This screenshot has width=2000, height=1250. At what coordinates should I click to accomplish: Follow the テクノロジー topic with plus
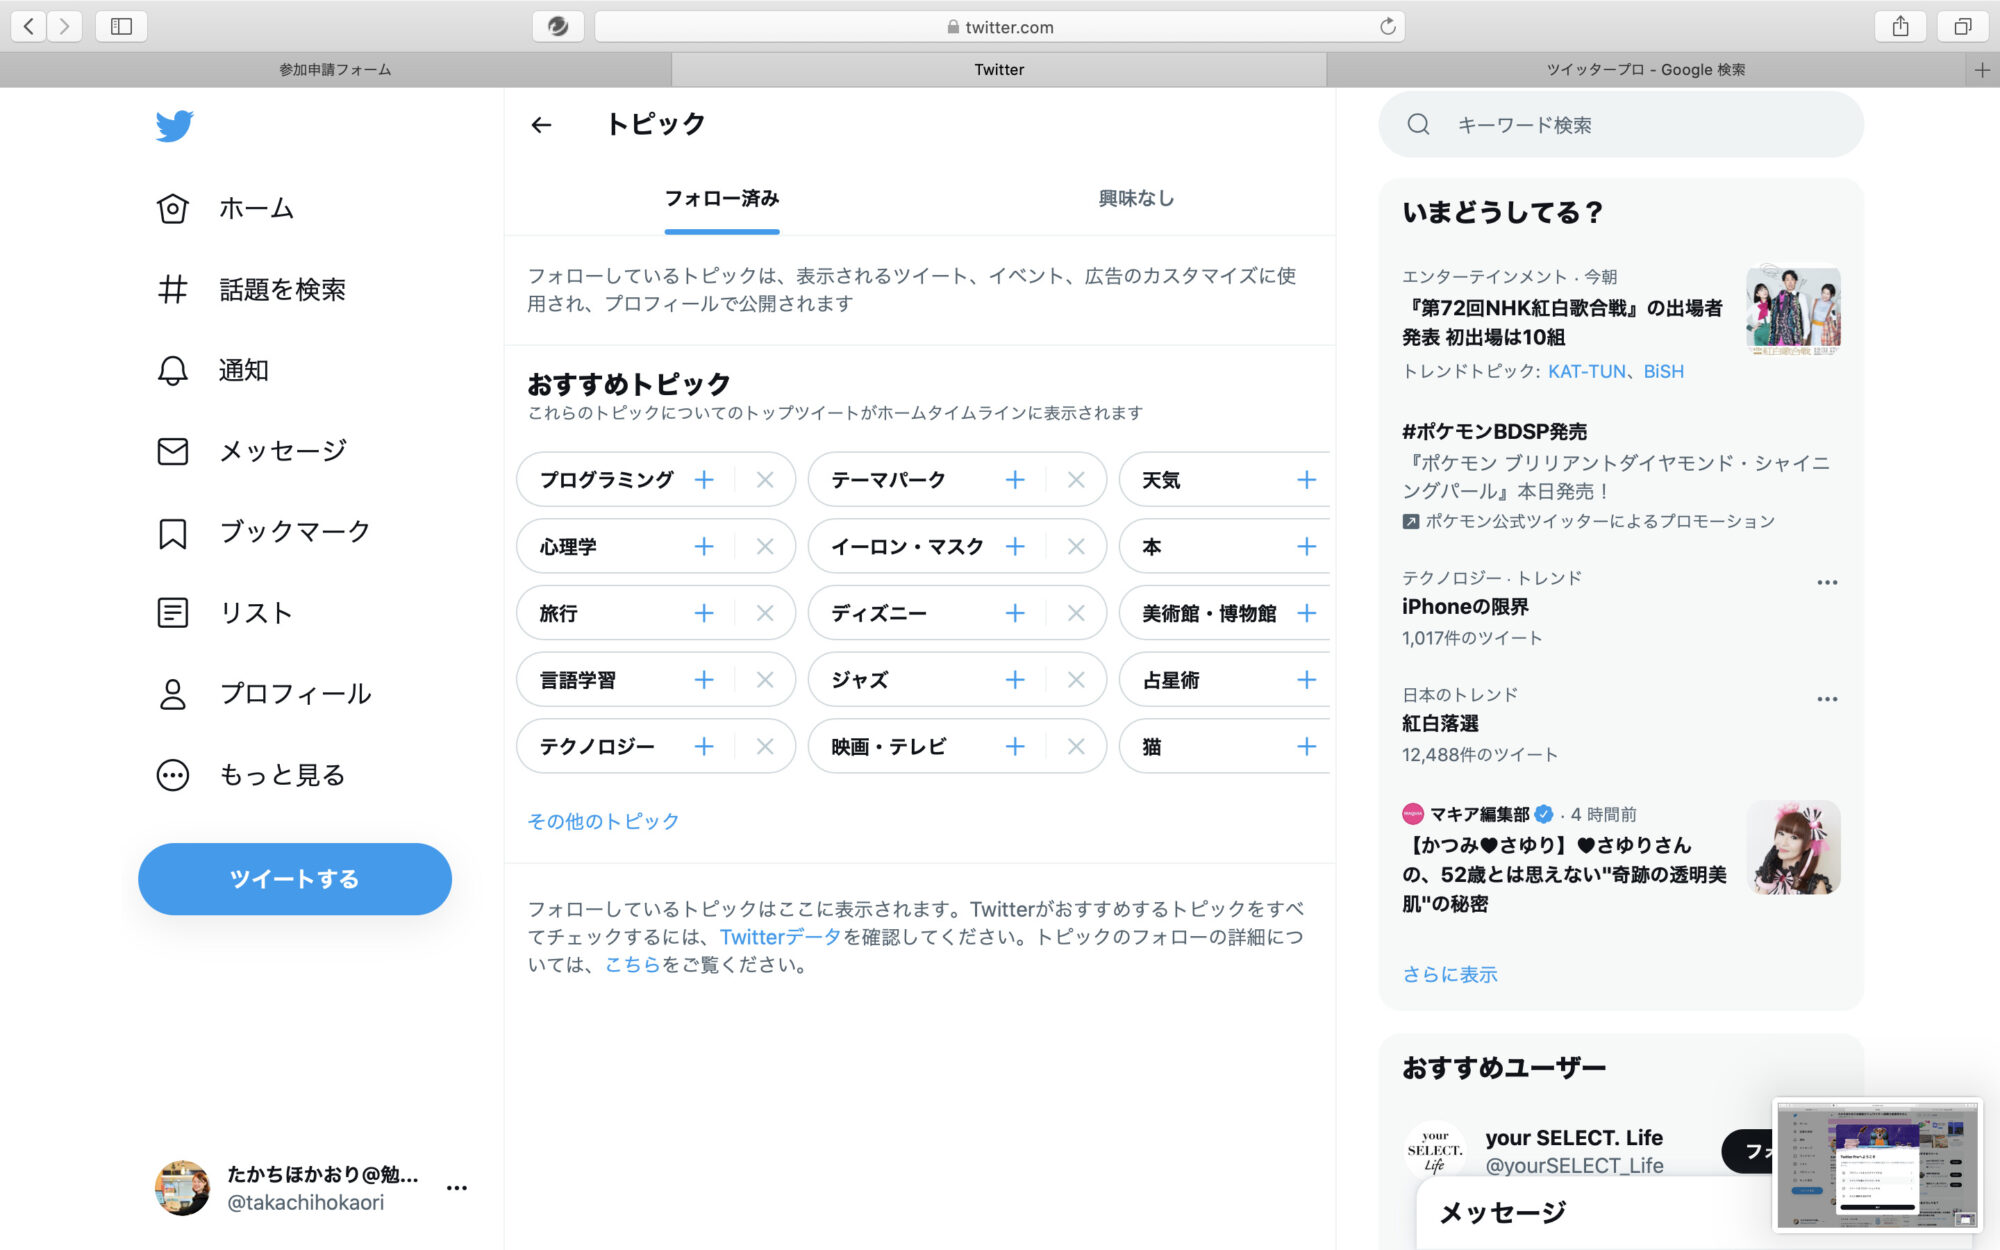pyautogui.click(x=704, y=746)
